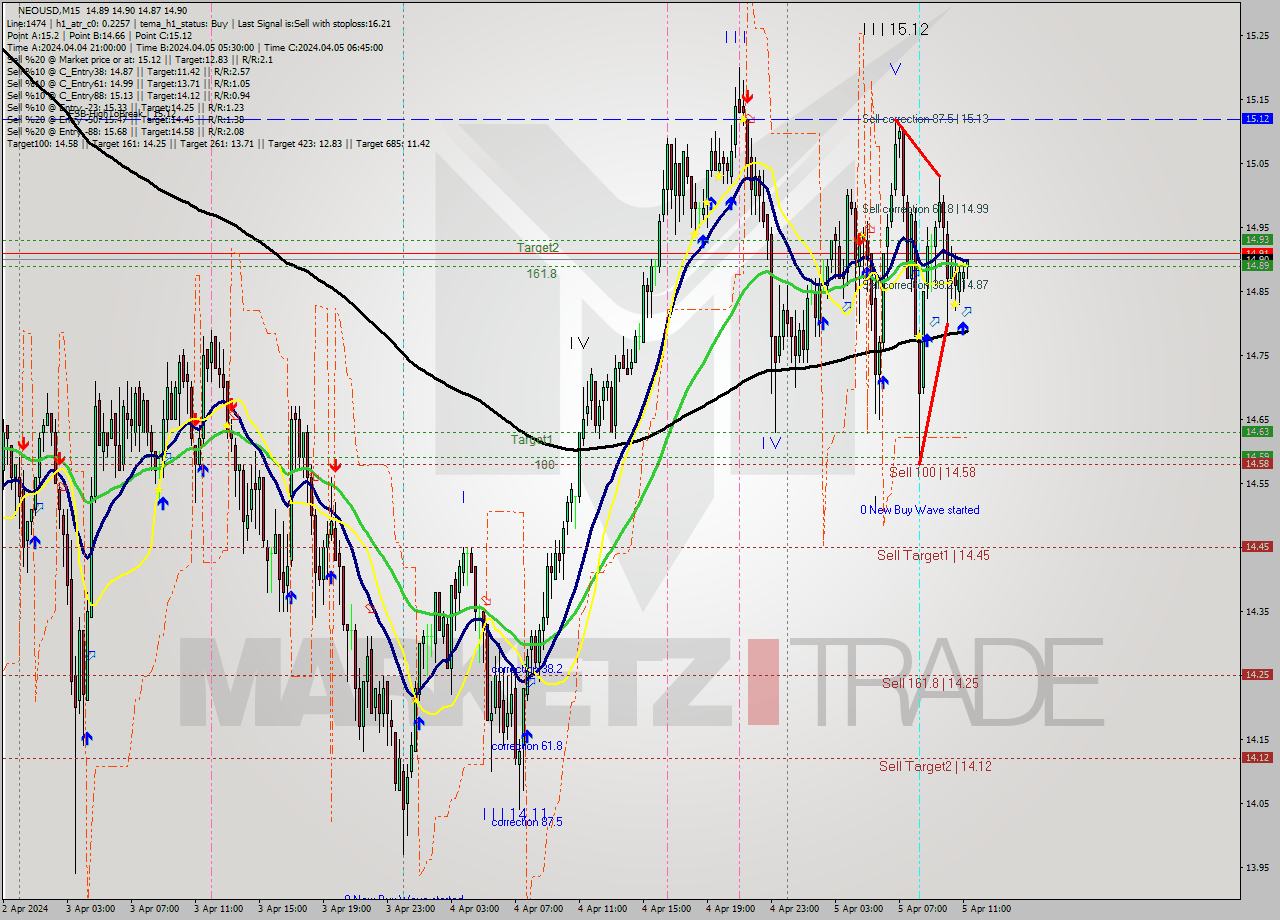The image size is (1280, 920).
Task: Click the blue 15.12 price tag on axis
Action: tap(1256, 118)
